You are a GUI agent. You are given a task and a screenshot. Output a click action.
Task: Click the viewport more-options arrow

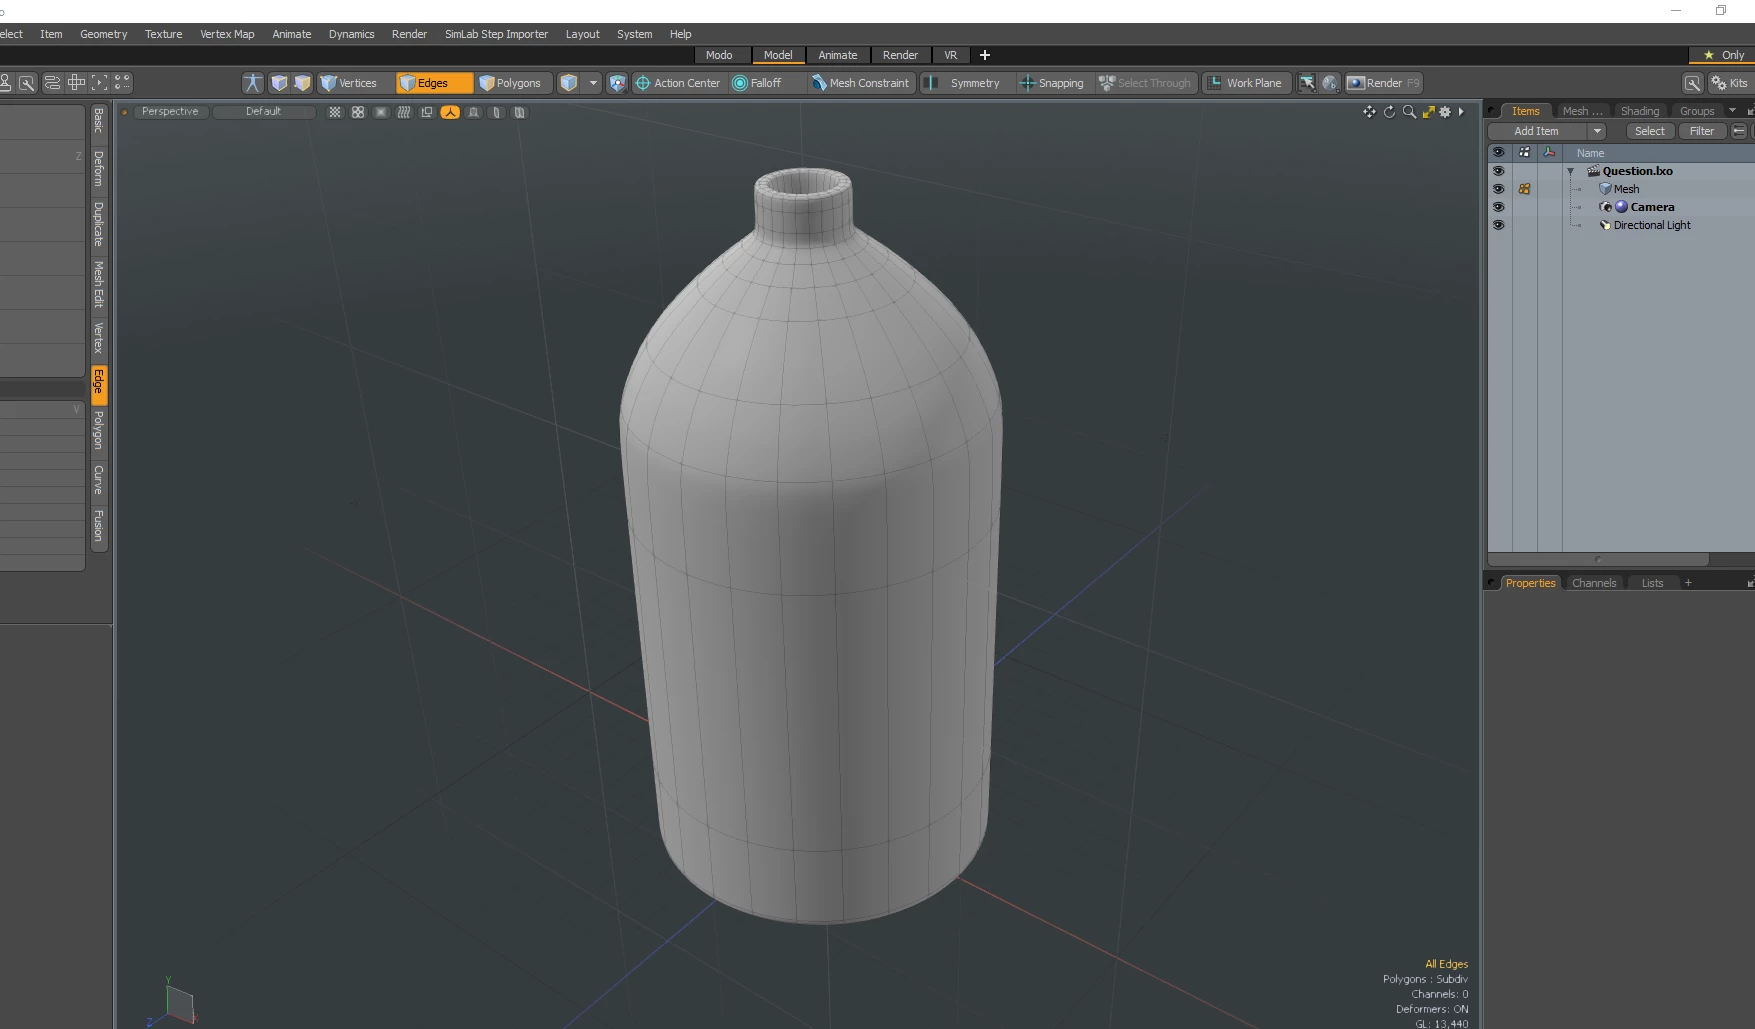[x=1461, y=112]
